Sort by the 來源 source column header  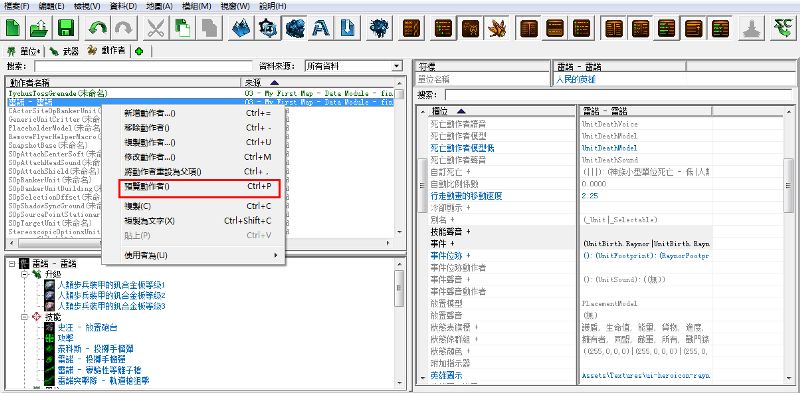pos(317,82)
